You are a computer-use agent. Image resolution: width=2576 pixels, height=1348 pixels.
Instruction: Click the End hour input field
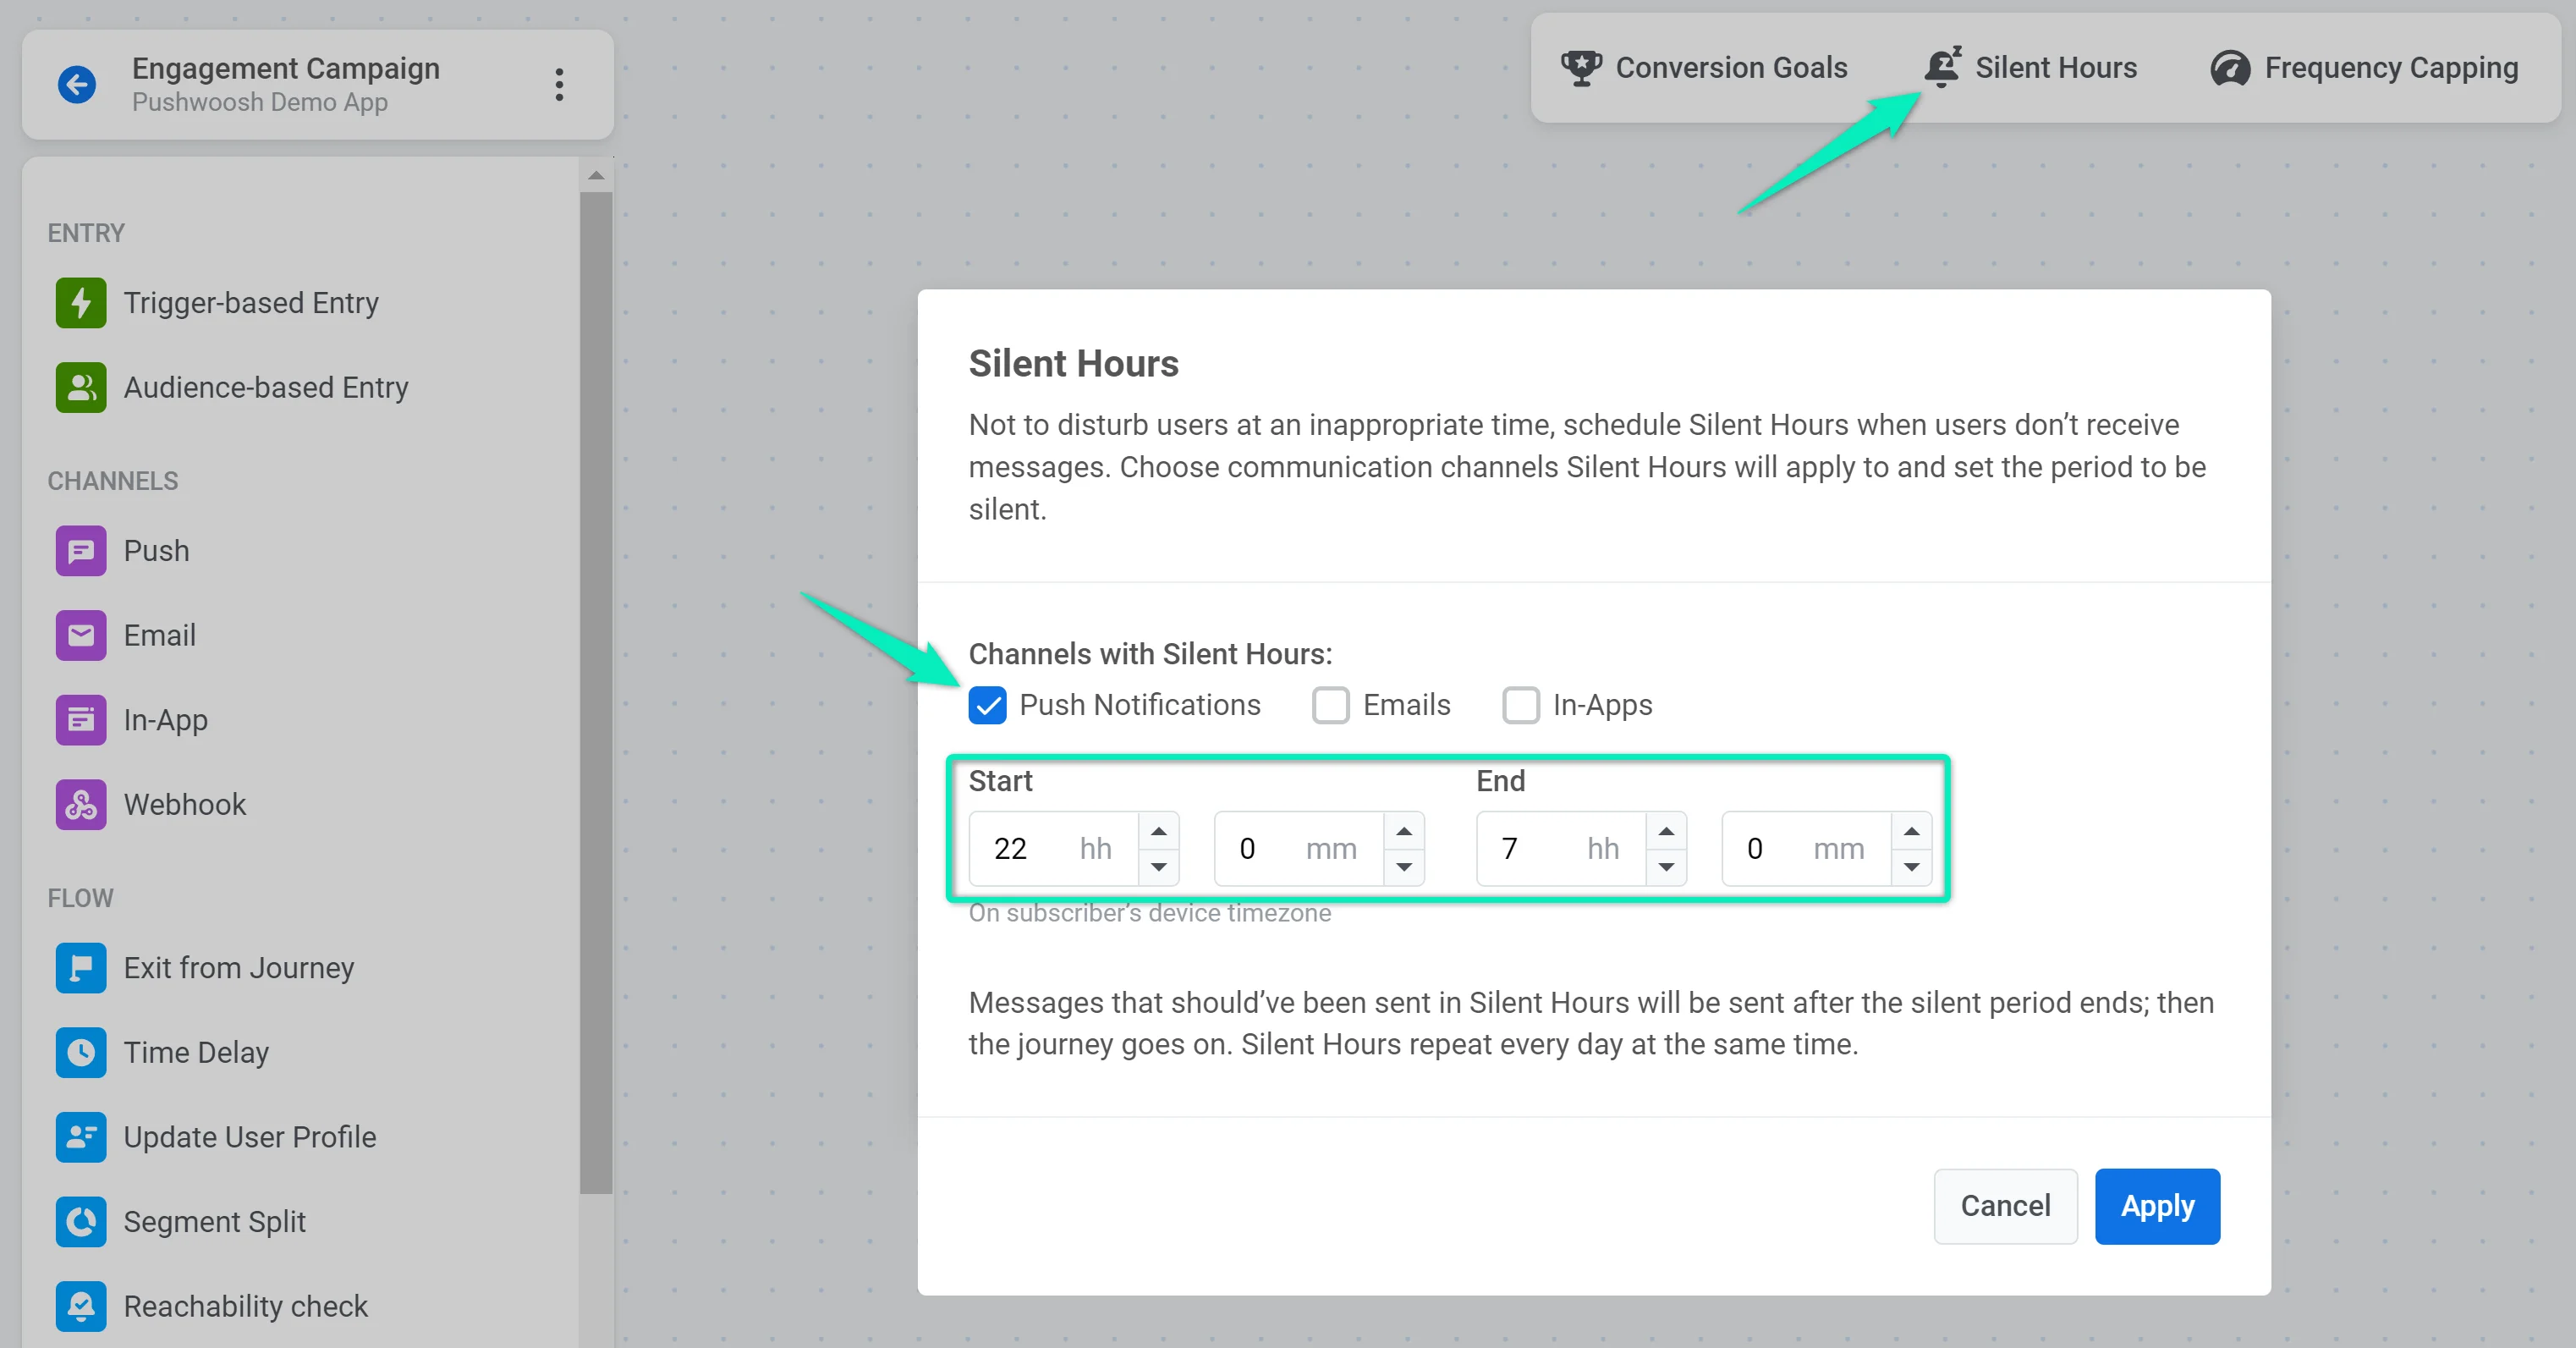click(1538, 849)
